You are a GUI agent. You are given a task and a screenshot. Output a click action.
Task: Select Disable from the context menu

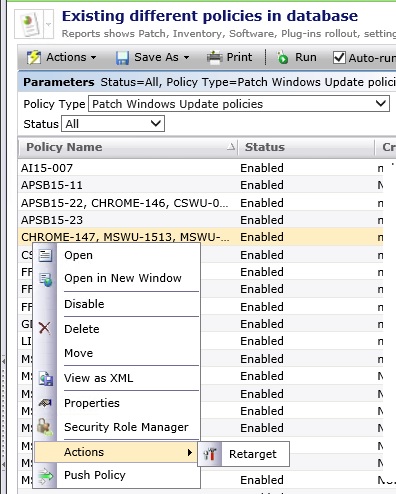tap(84, 304)
